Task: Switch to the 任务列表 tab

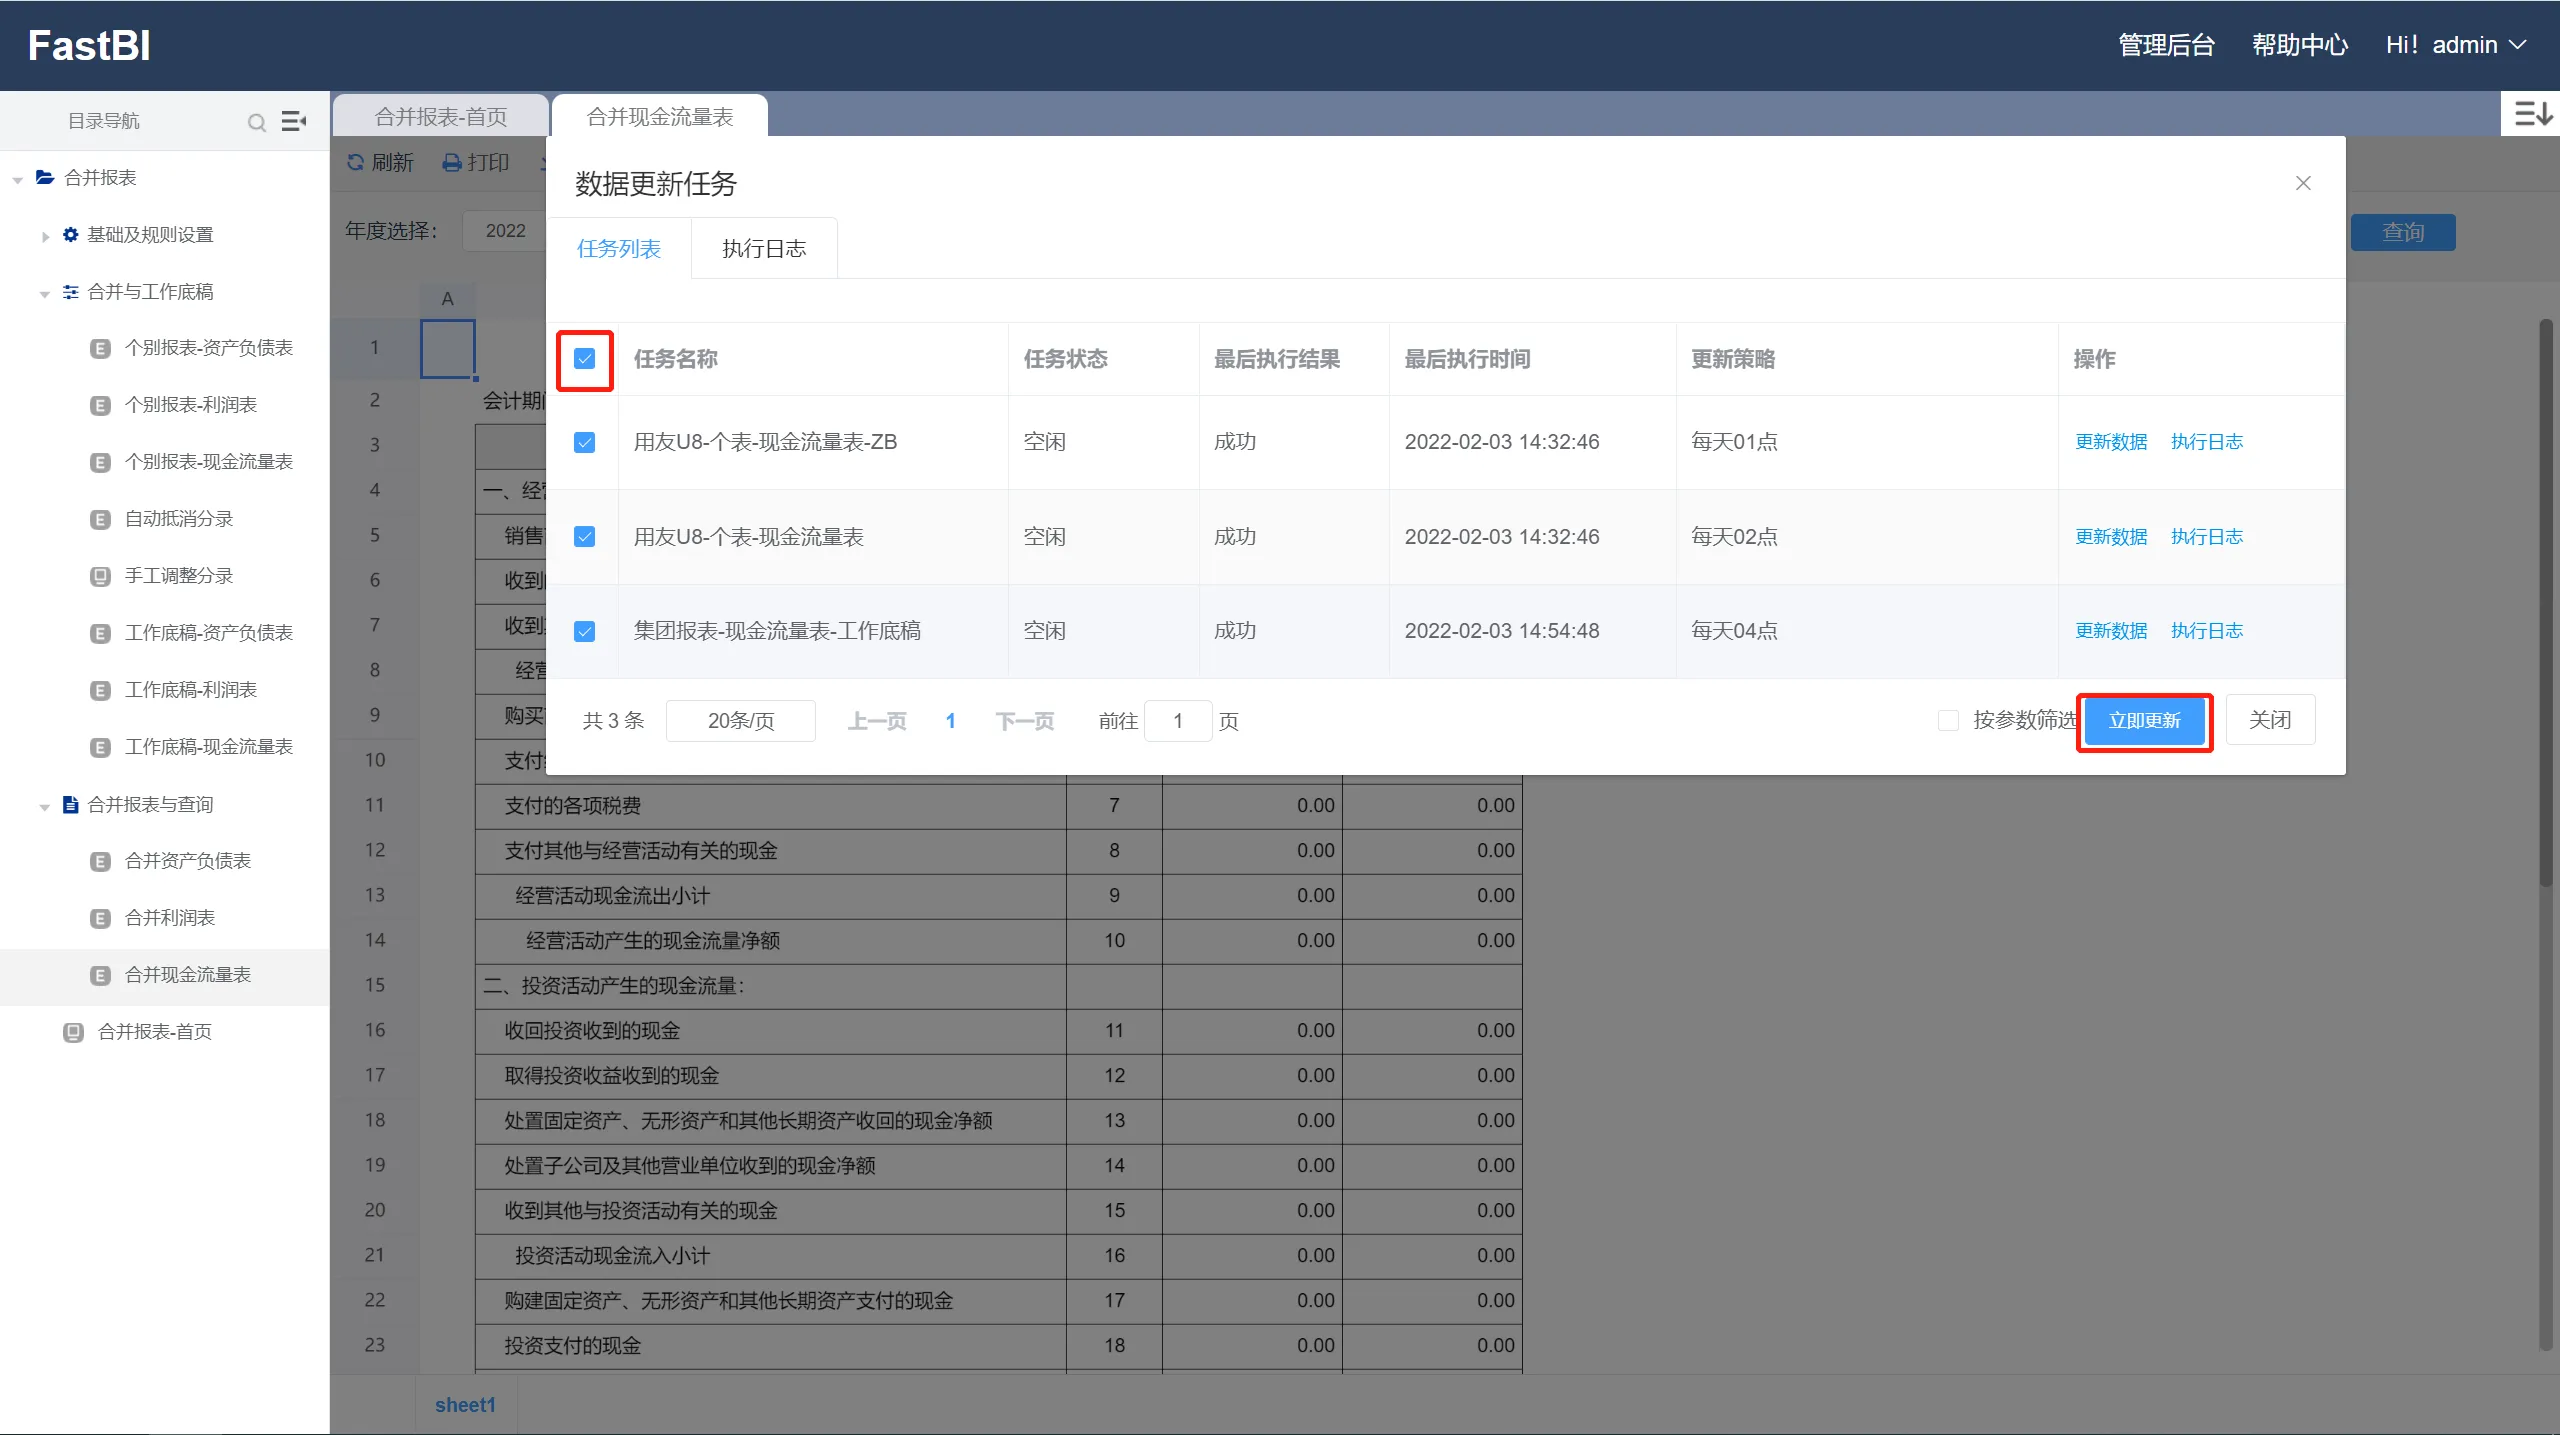Action: pyautogui.click(x=619, y=248)
